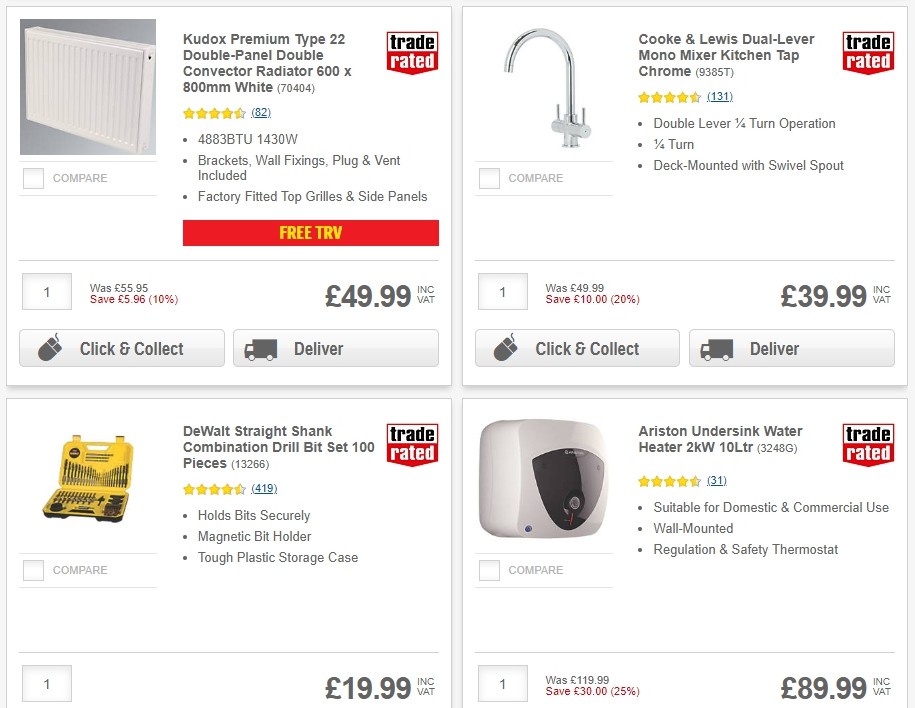
Task: Select quantity field for the kitchen tap
Action: (502, 292)
